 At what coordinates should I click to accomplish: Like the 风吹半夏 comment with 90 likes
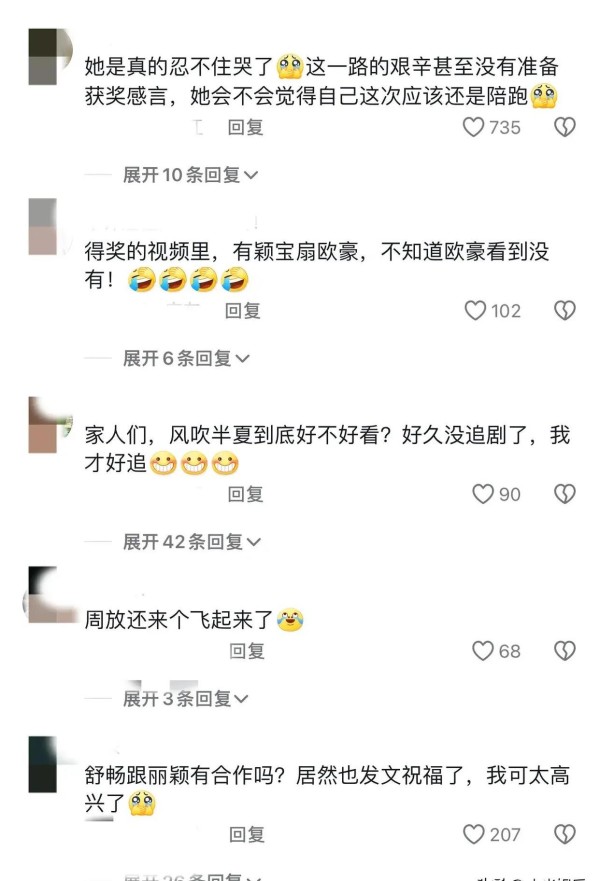482,494
